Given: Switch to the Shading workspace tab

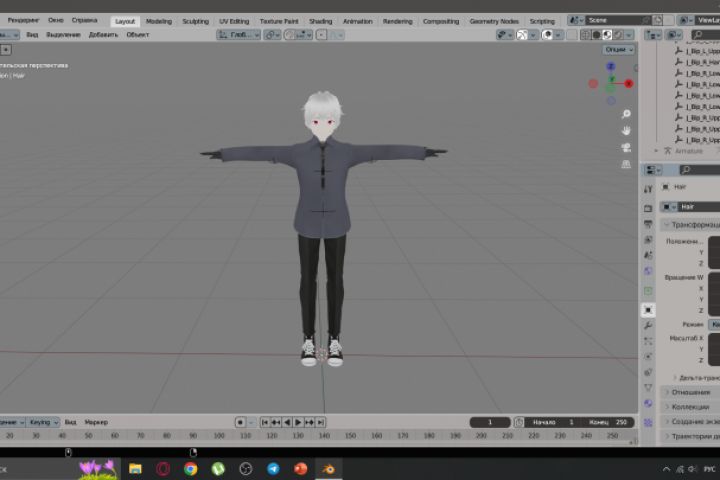Looking at the screenshot, I should 321,21.
